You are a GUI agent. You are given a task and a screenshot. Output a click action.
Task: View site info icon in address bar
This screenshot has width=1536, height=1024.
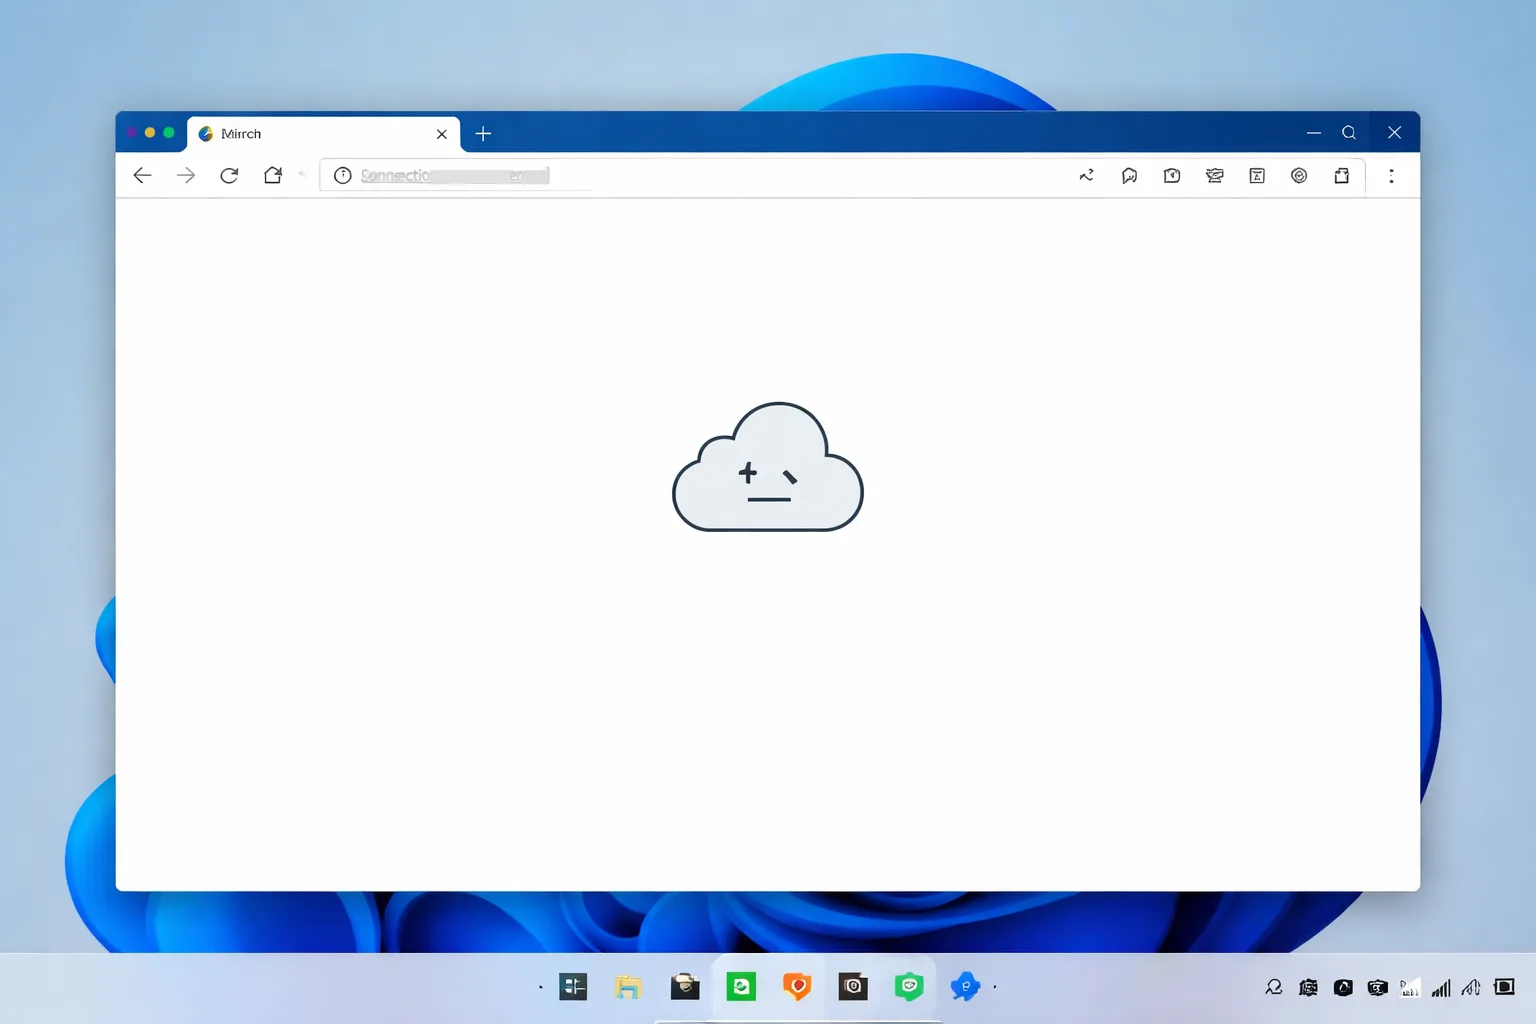point(342,176)
